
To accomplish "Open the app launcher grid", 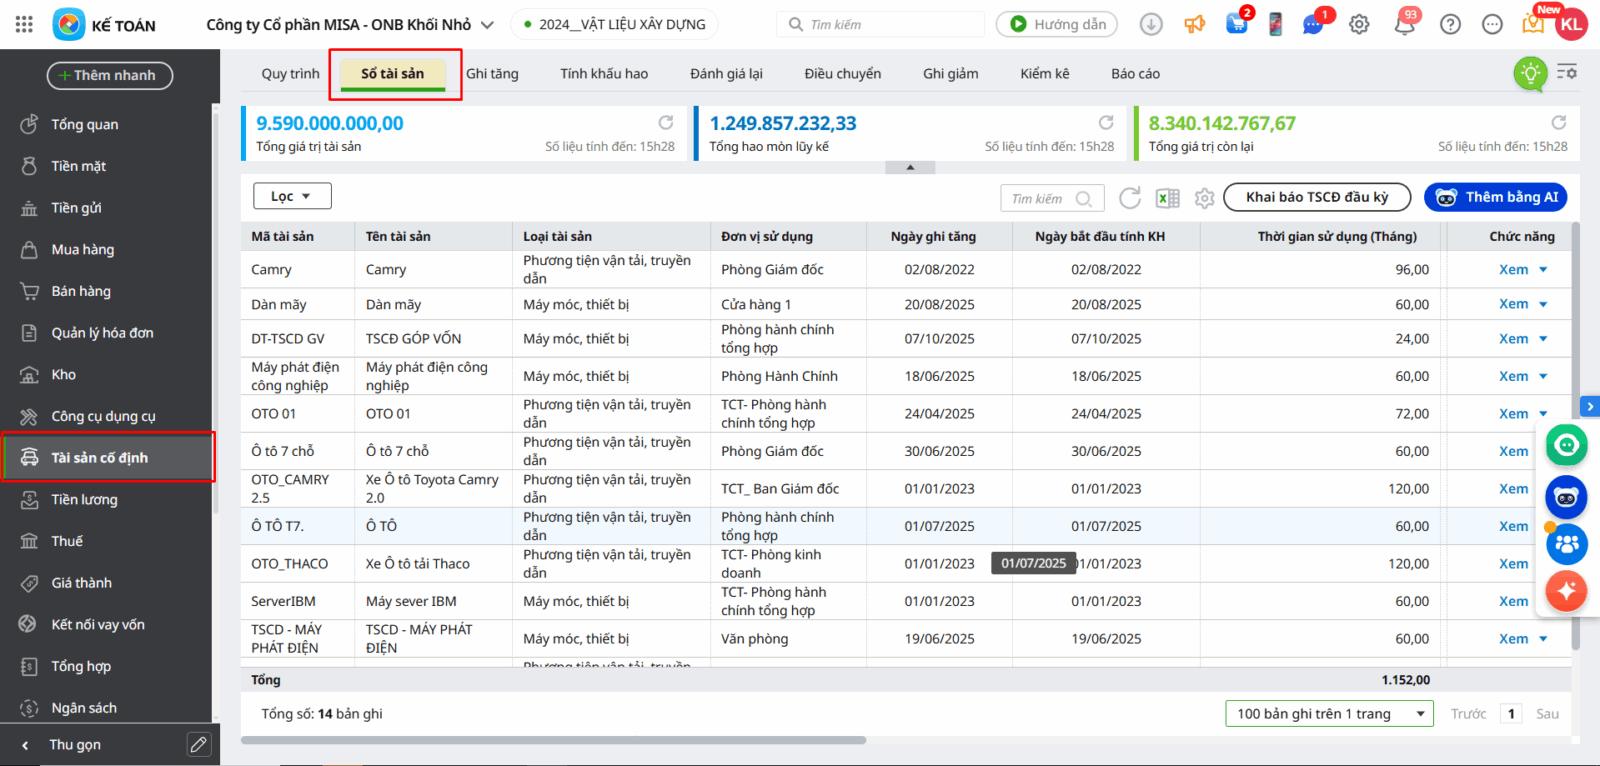I will click(x=24, y=25).
